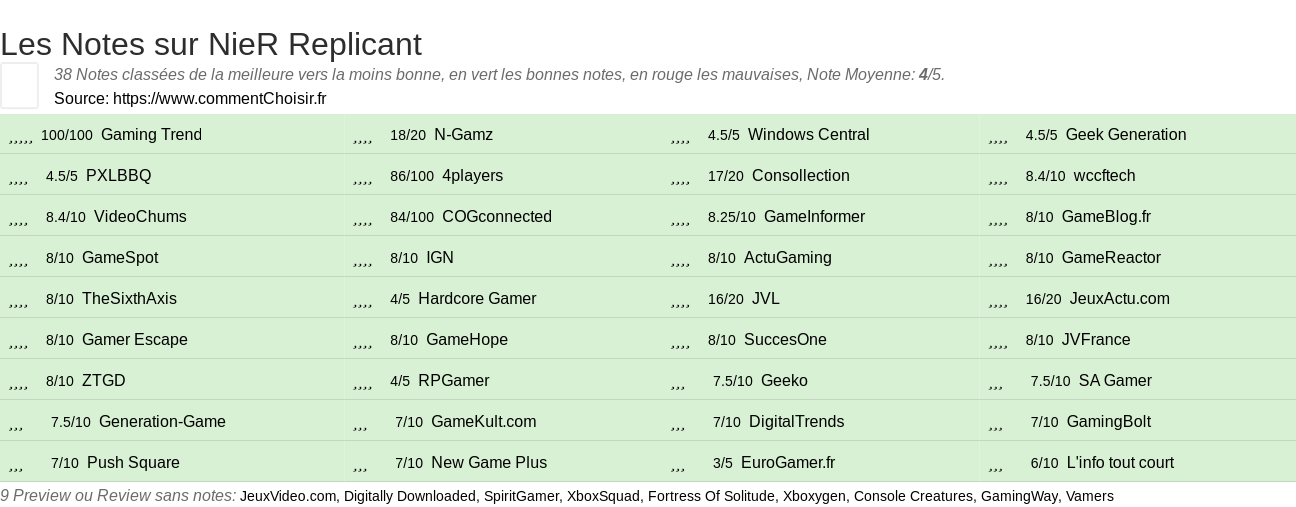Click the PXLBBQ review name

tap(118, 176)
